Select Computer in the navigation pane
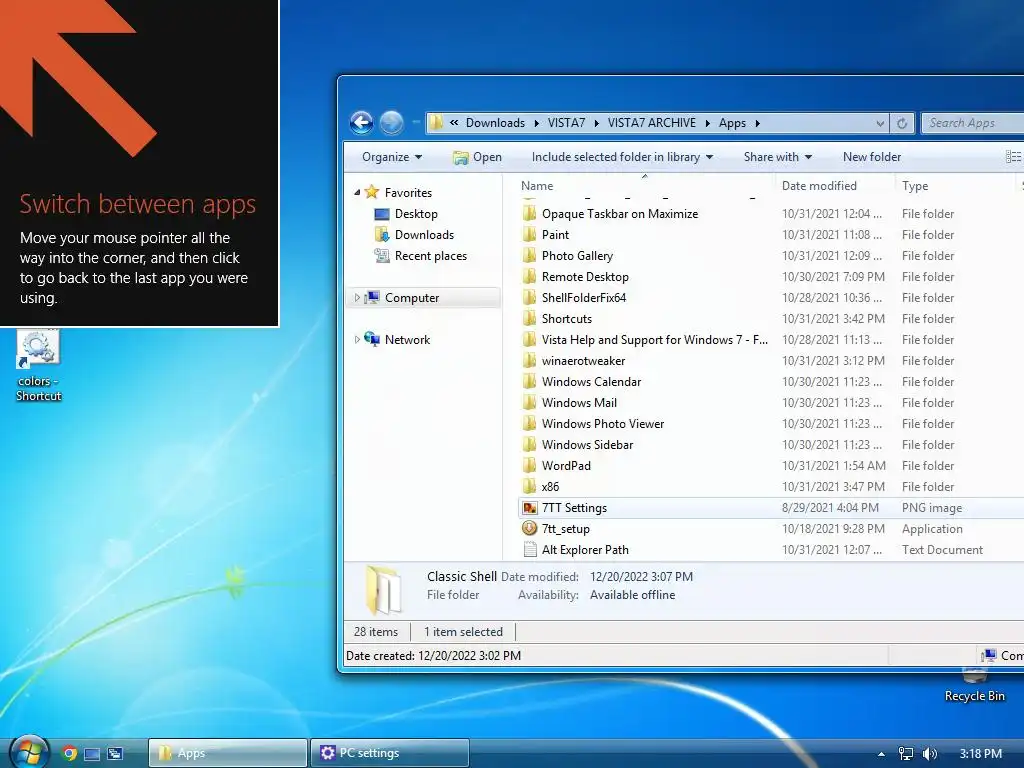 tap(411, 297)
